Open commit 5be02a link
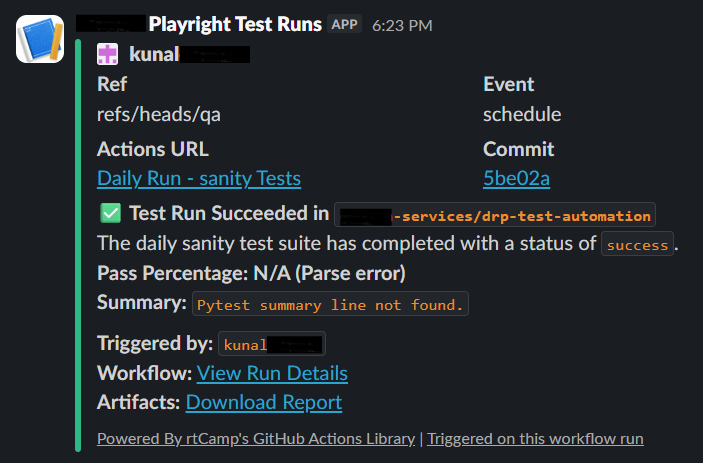 [x=516, y=178]
